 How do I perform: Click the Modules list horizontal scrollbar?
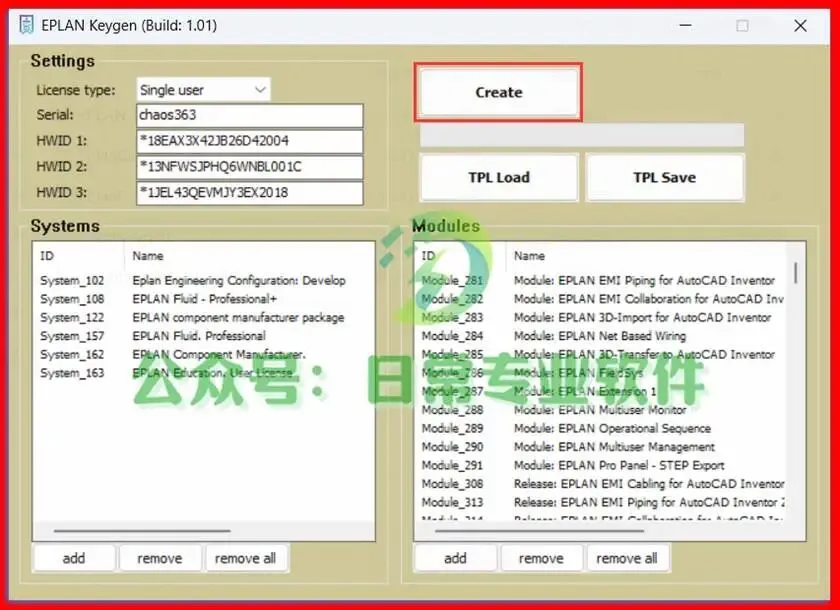coord(539,531)
